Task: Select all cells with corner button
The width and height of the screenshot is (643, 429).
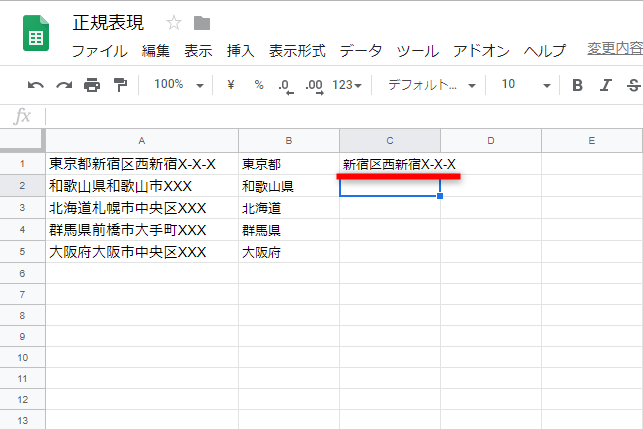Action: pyautogui.click(x=23, y=141)
